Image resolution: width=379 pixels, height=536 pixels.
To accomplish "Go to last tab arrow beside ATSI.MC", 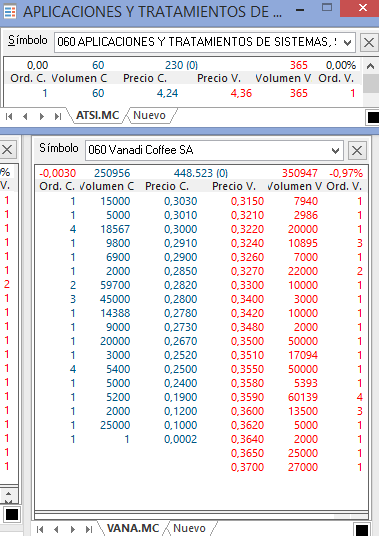I will (x=58, y=117).
